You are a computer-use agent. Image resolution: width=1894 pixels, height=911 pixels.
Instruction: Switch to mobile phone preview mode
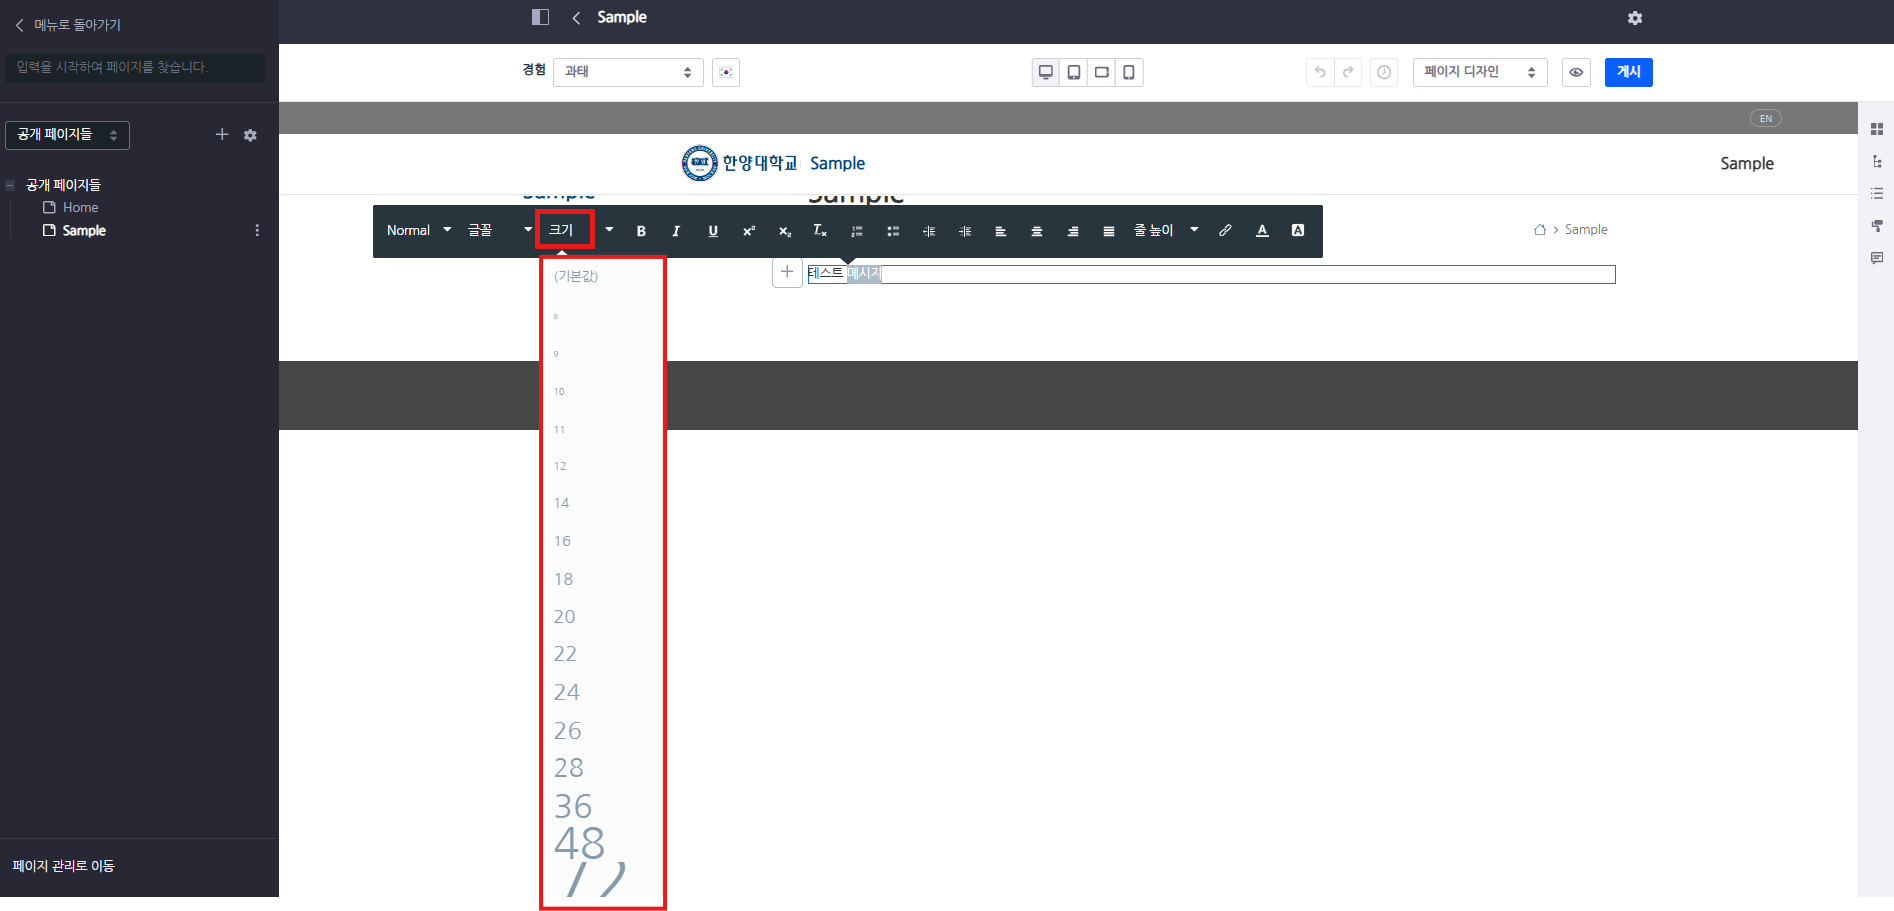(1129, 72)
